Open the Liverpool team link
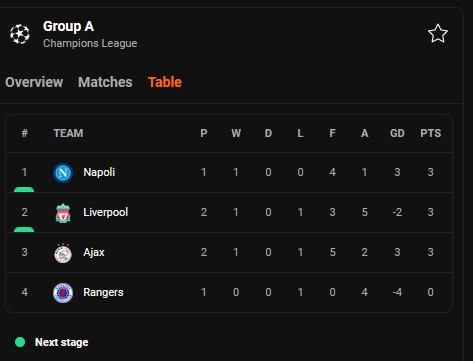473x361 pixels. click(106, 212)
